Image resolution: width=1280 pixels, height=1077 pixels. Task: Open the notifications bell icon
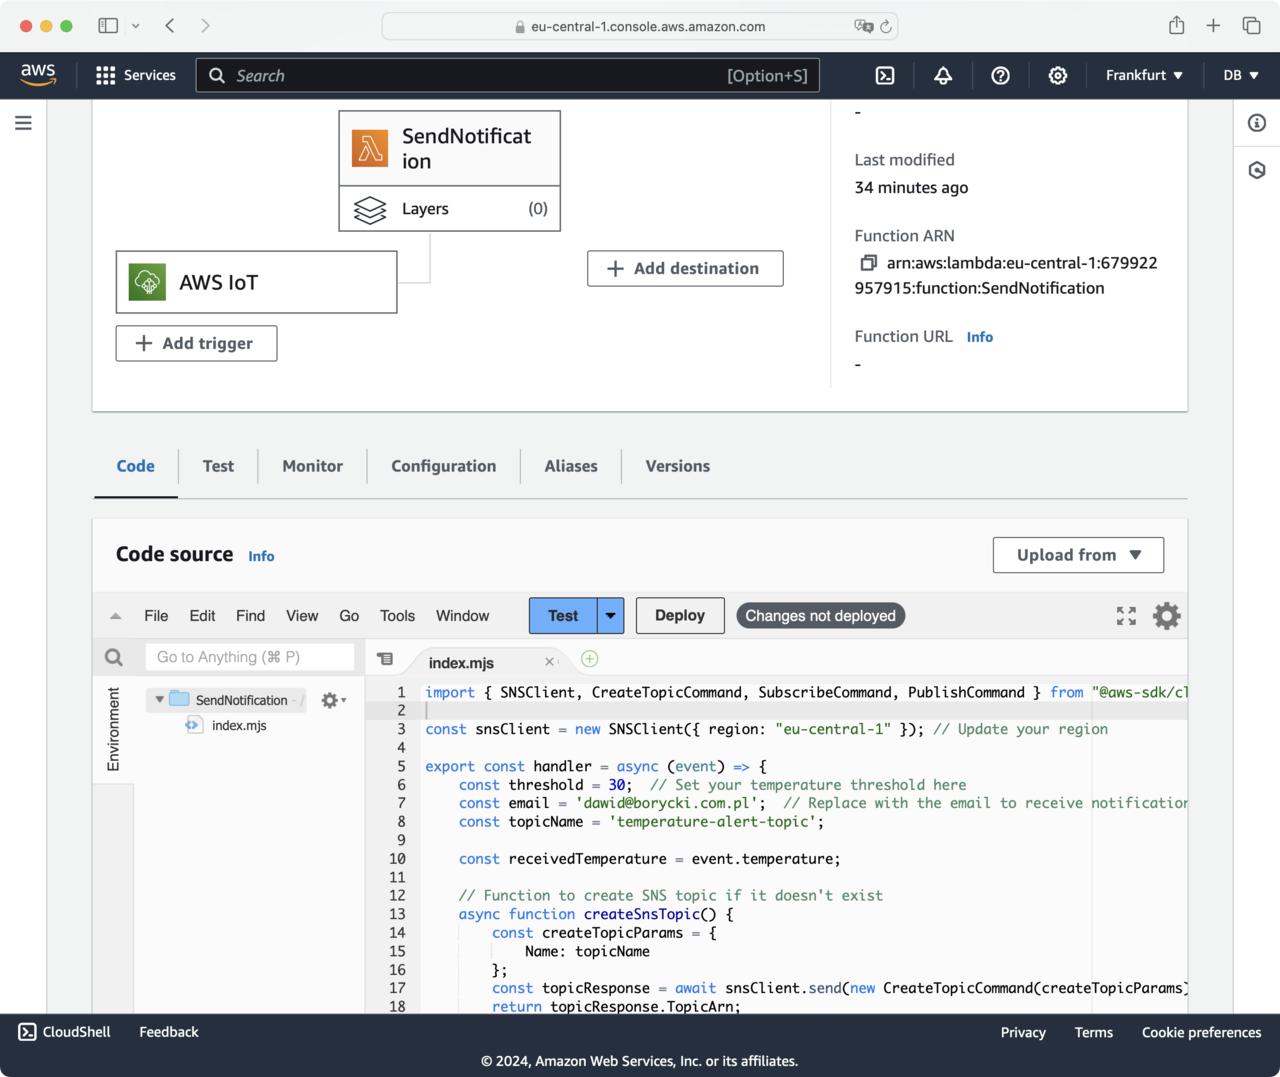943,76
